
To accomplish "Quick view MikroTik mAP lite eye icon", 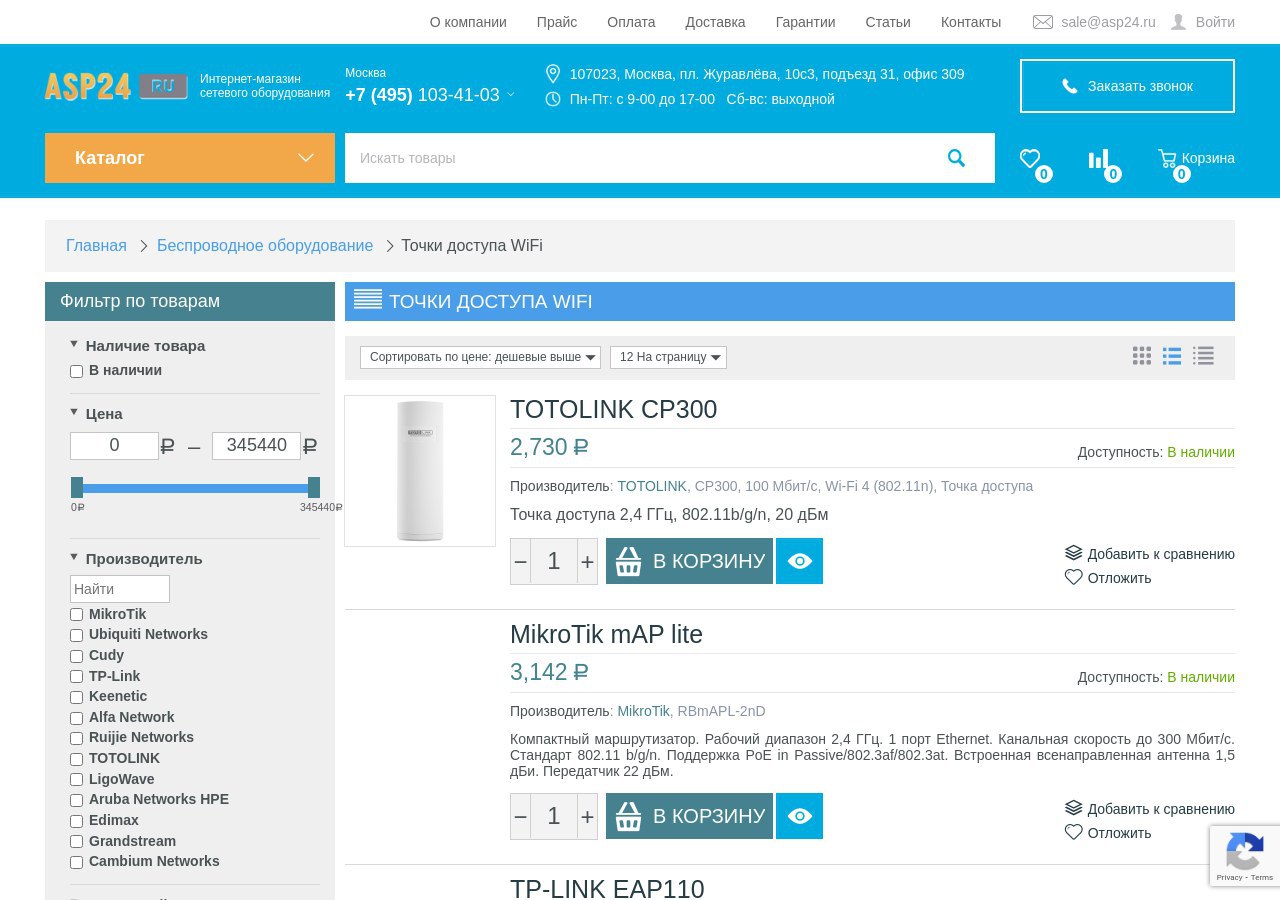I will point(799,816).
